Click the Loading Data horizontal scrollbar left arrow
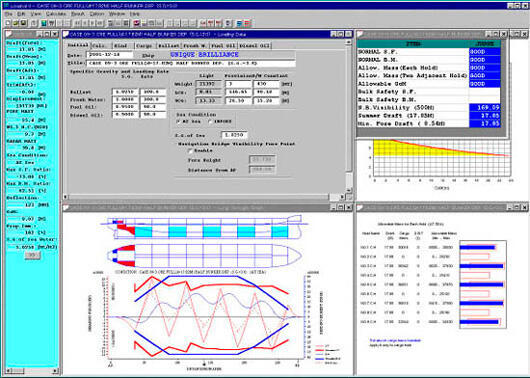 66,197
